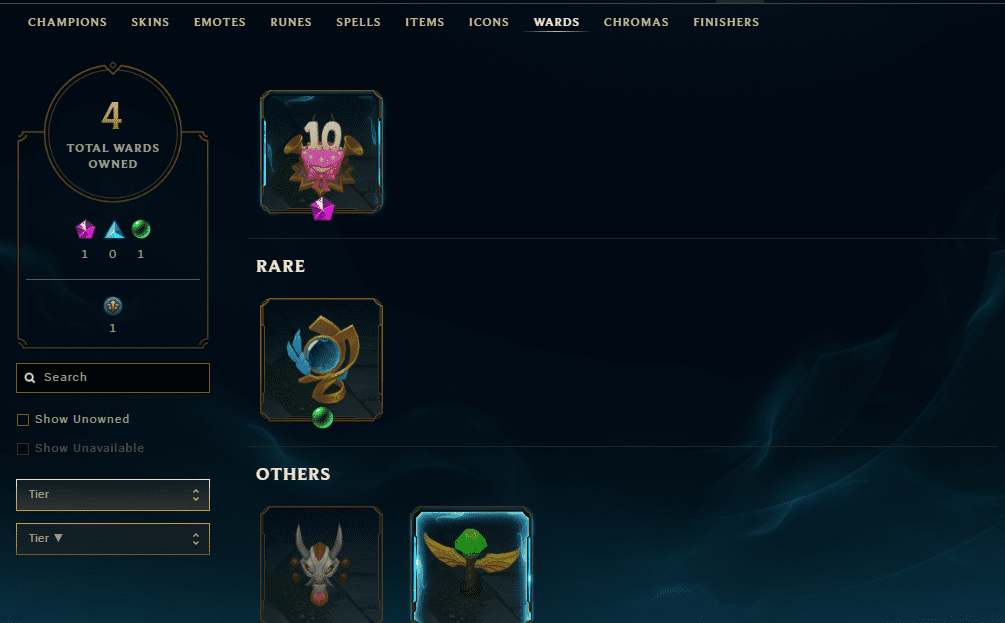
Task: Enable the Show Unowned checkbox
Action: [23, 420]
